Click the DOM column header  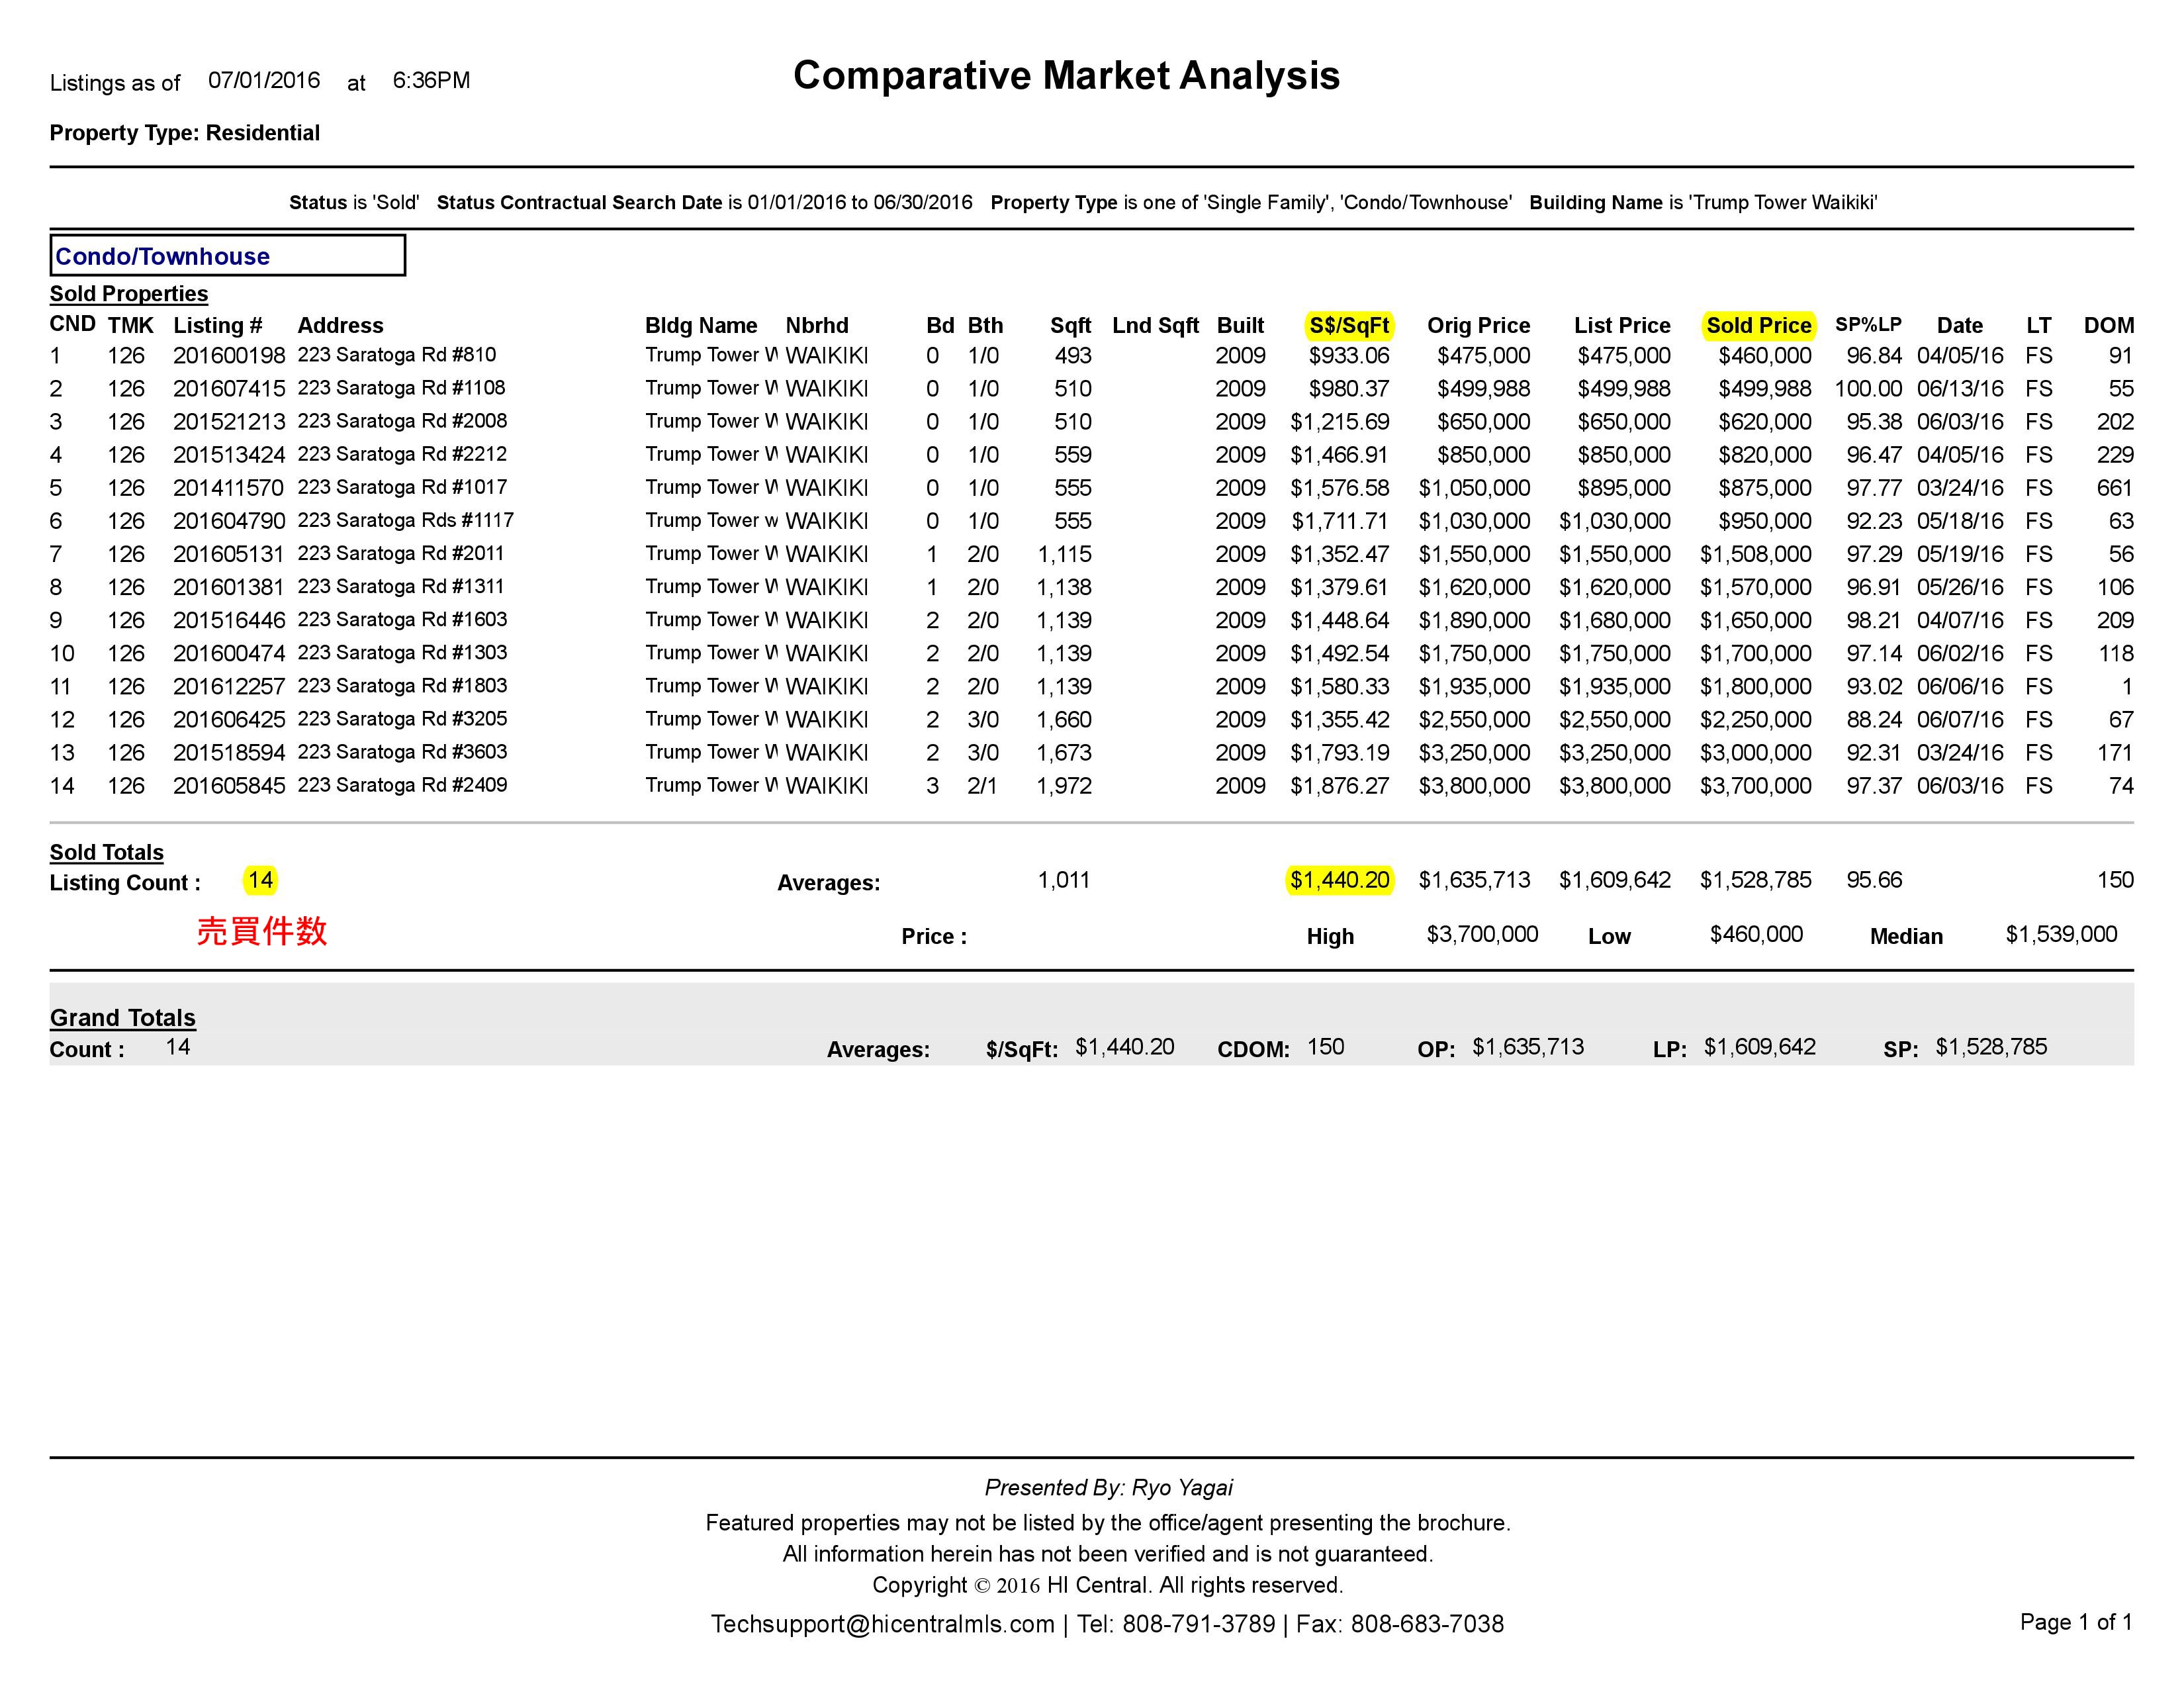[x=2108, y=325]
